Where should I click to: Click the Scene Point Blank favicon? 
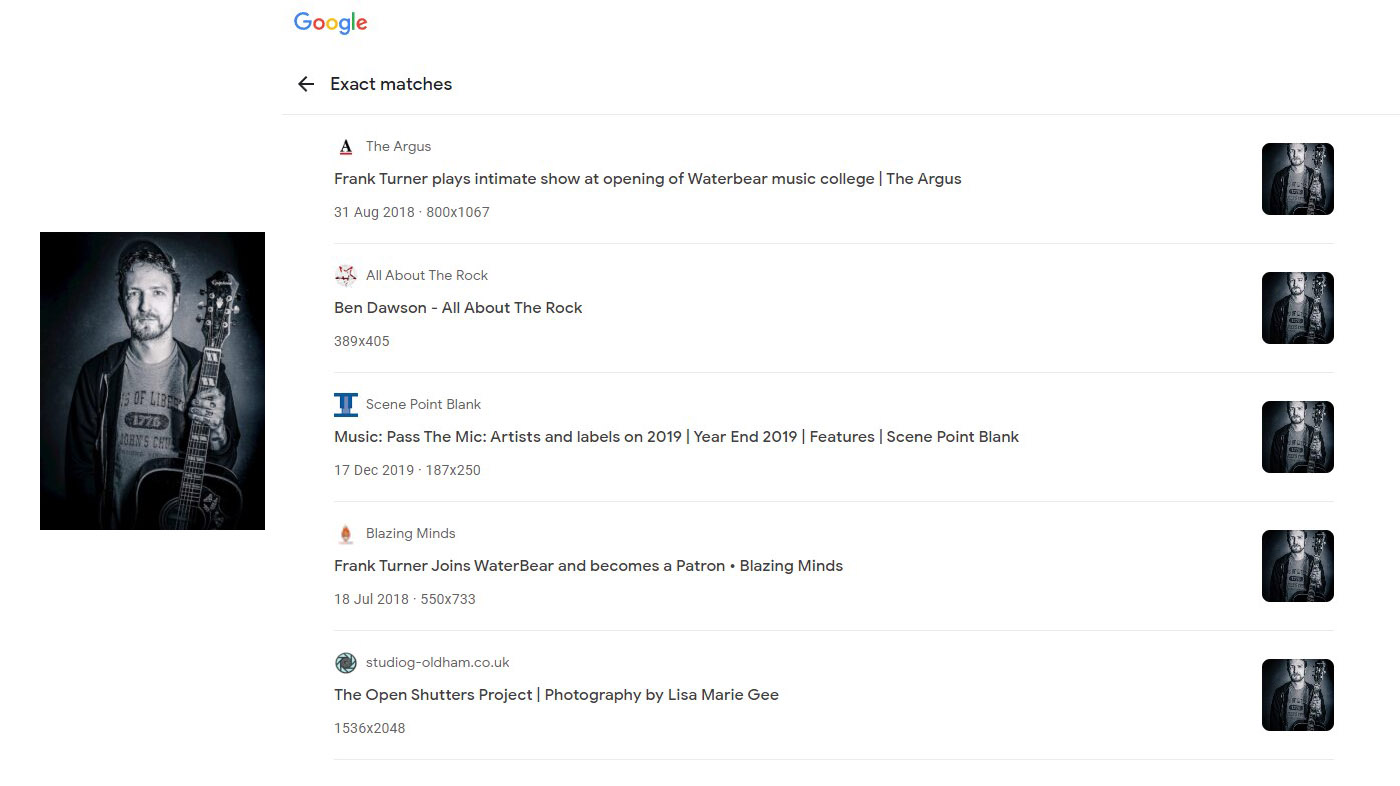346,404
